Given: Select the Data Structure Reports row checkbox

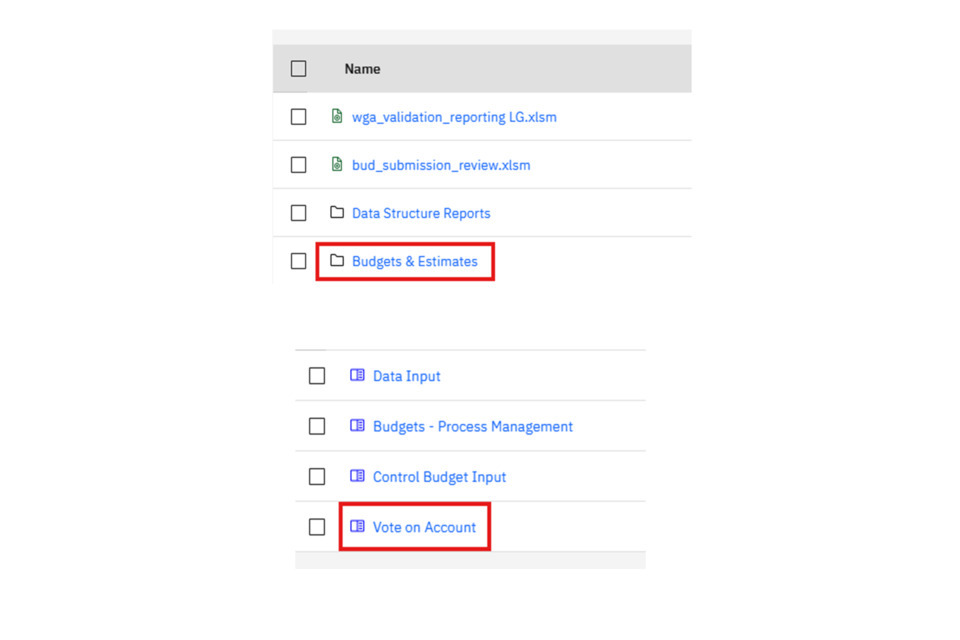Looking at the screenshot, I should pos(298,213).
